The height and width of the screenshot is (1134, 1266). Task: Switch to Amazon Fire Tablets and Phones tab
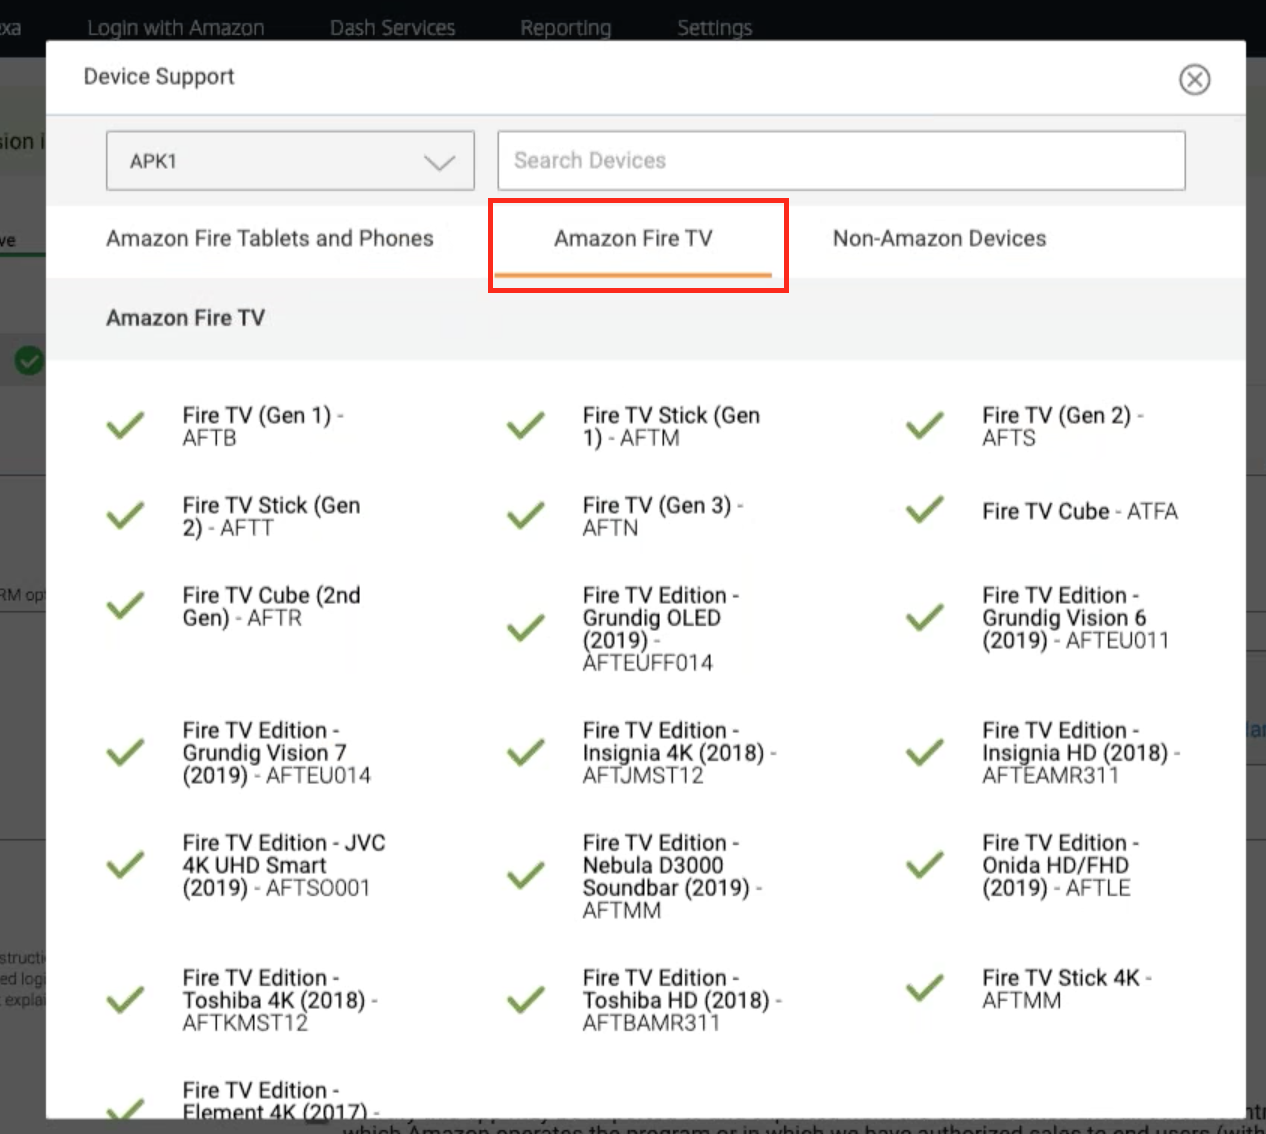click(x=270, y=238)
